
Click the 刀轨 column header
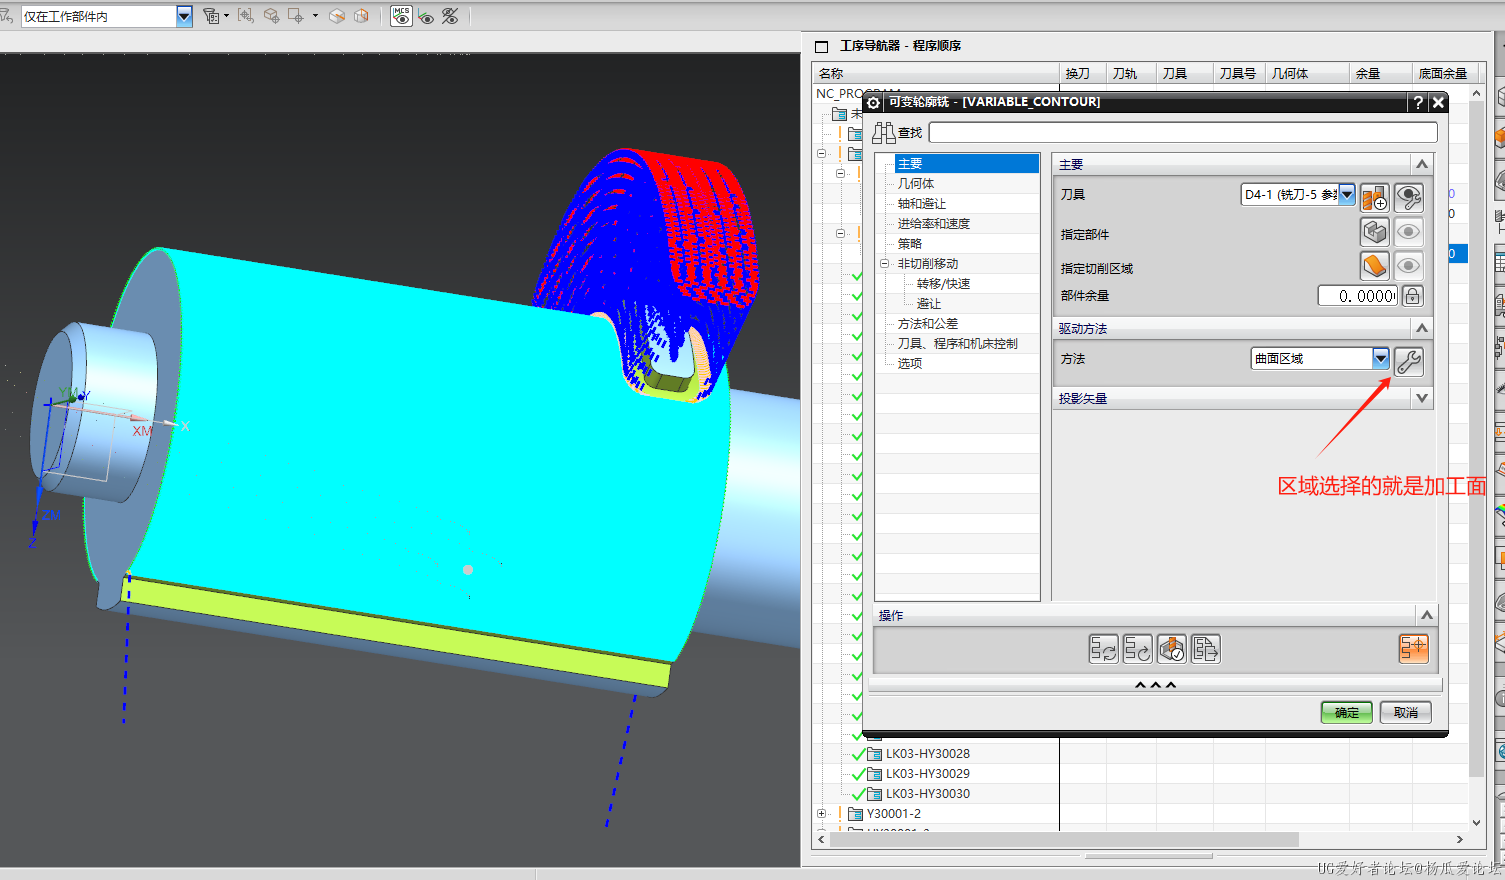[1131, 73]
